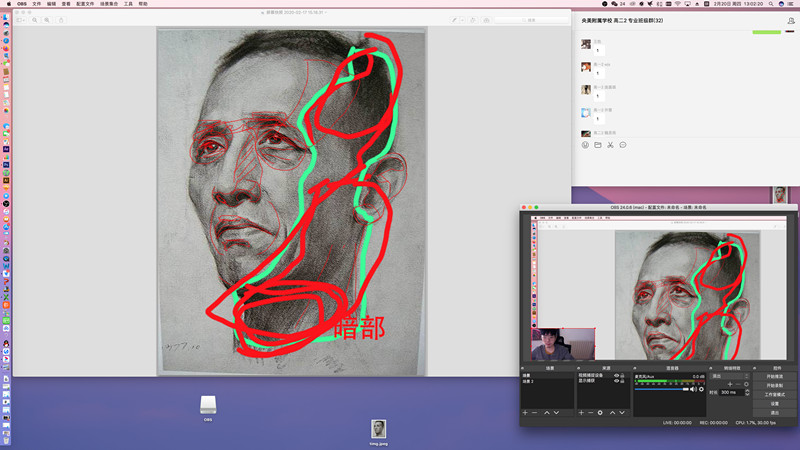Open the OBS disk icon on desktop
Viewport: 800px width, 450px height.
point(208,405)
